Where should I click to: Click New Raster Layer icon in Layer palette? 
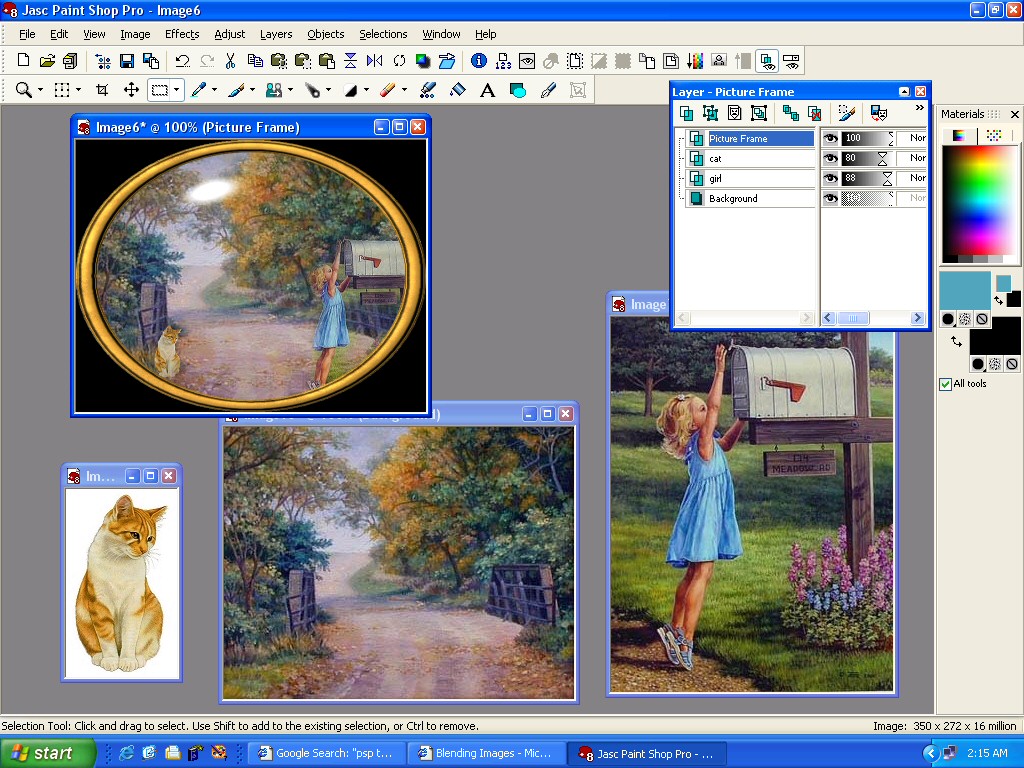(686, 113)
